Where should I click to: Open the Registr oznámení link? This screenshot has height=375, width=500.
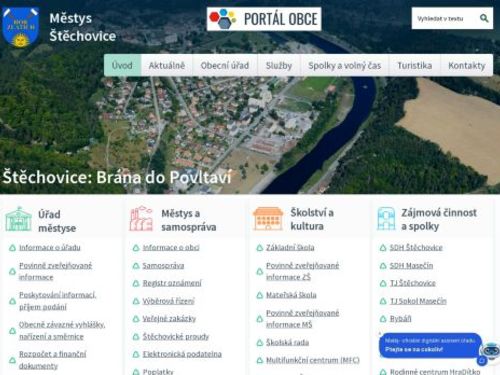172,283
